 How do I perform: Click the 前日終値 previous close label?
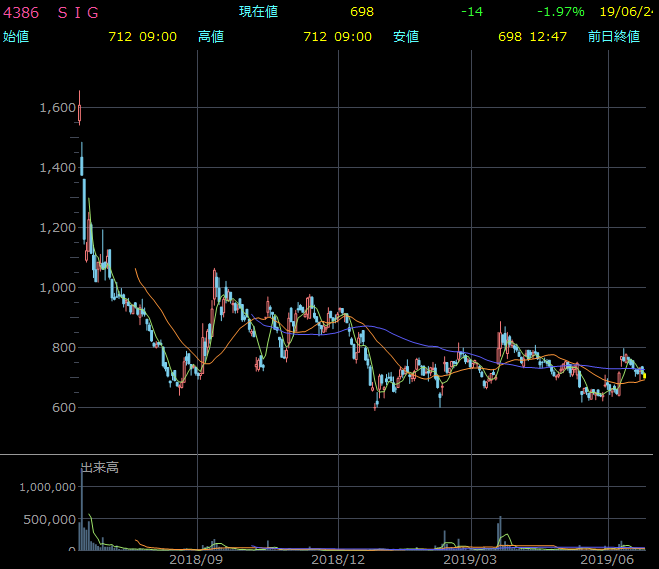(x=613, y=37)
